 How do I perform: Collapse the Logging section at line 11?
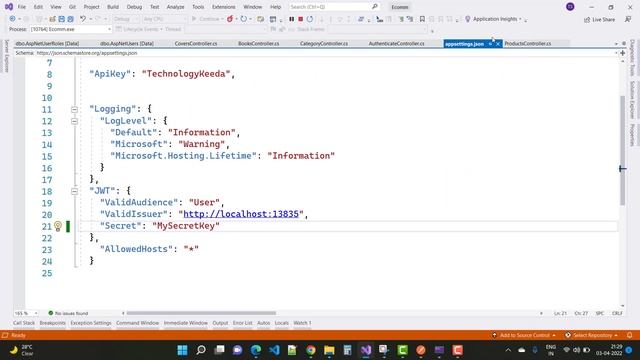74,109
